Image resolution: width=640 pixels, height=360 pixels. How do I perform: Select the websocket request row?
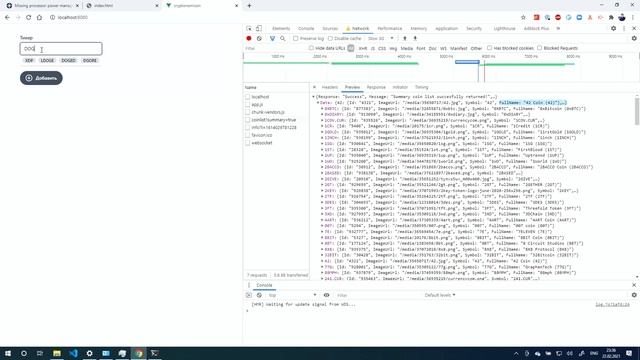(x=276, y=143)
